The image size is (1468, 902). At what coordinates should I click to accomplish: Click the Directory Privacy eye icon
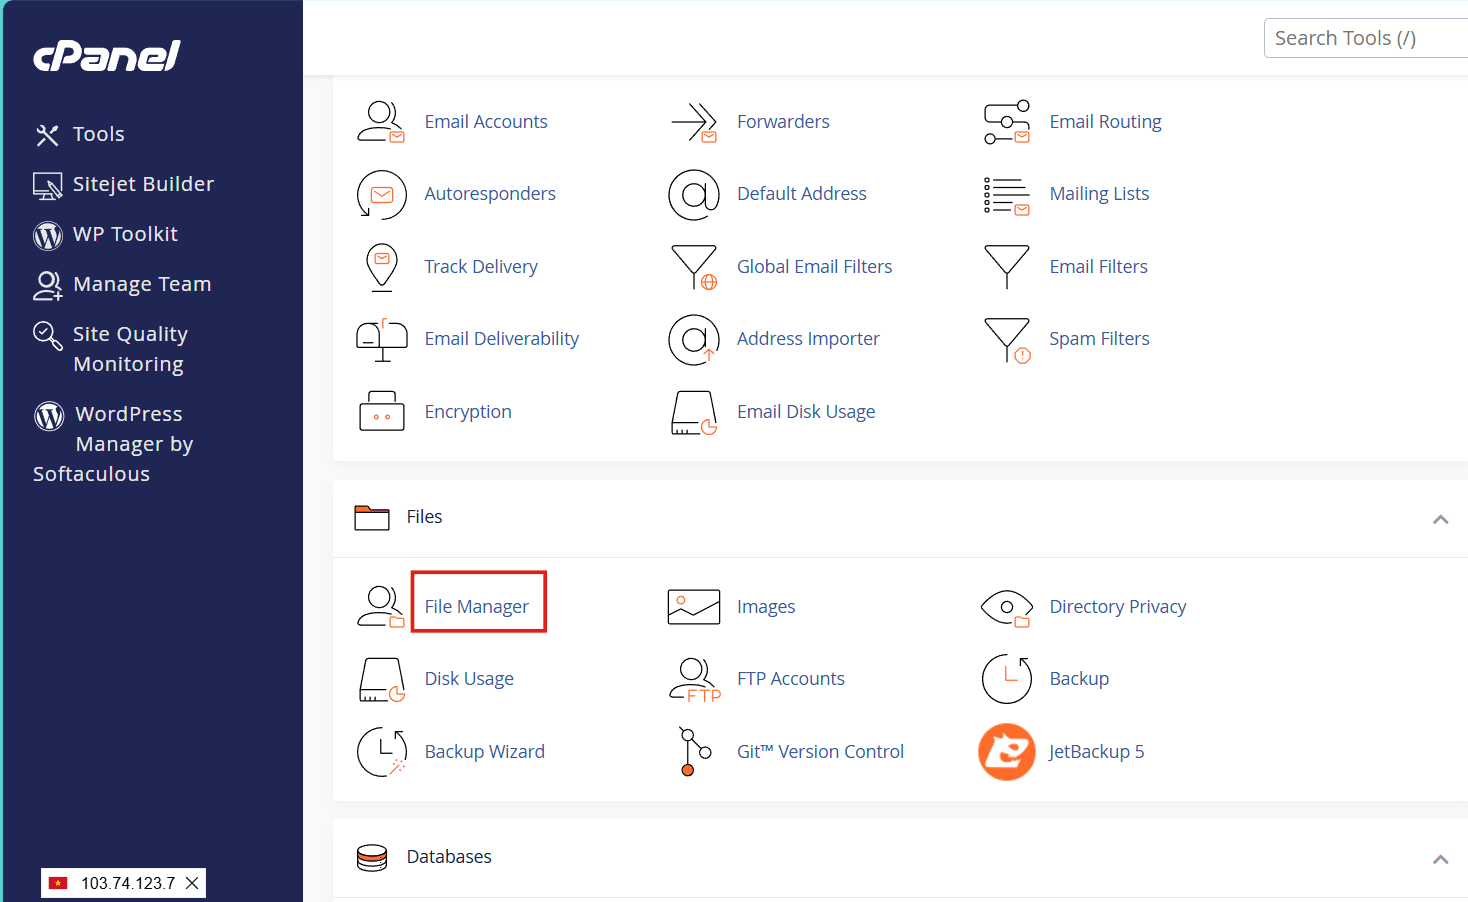pos(1006,607)
